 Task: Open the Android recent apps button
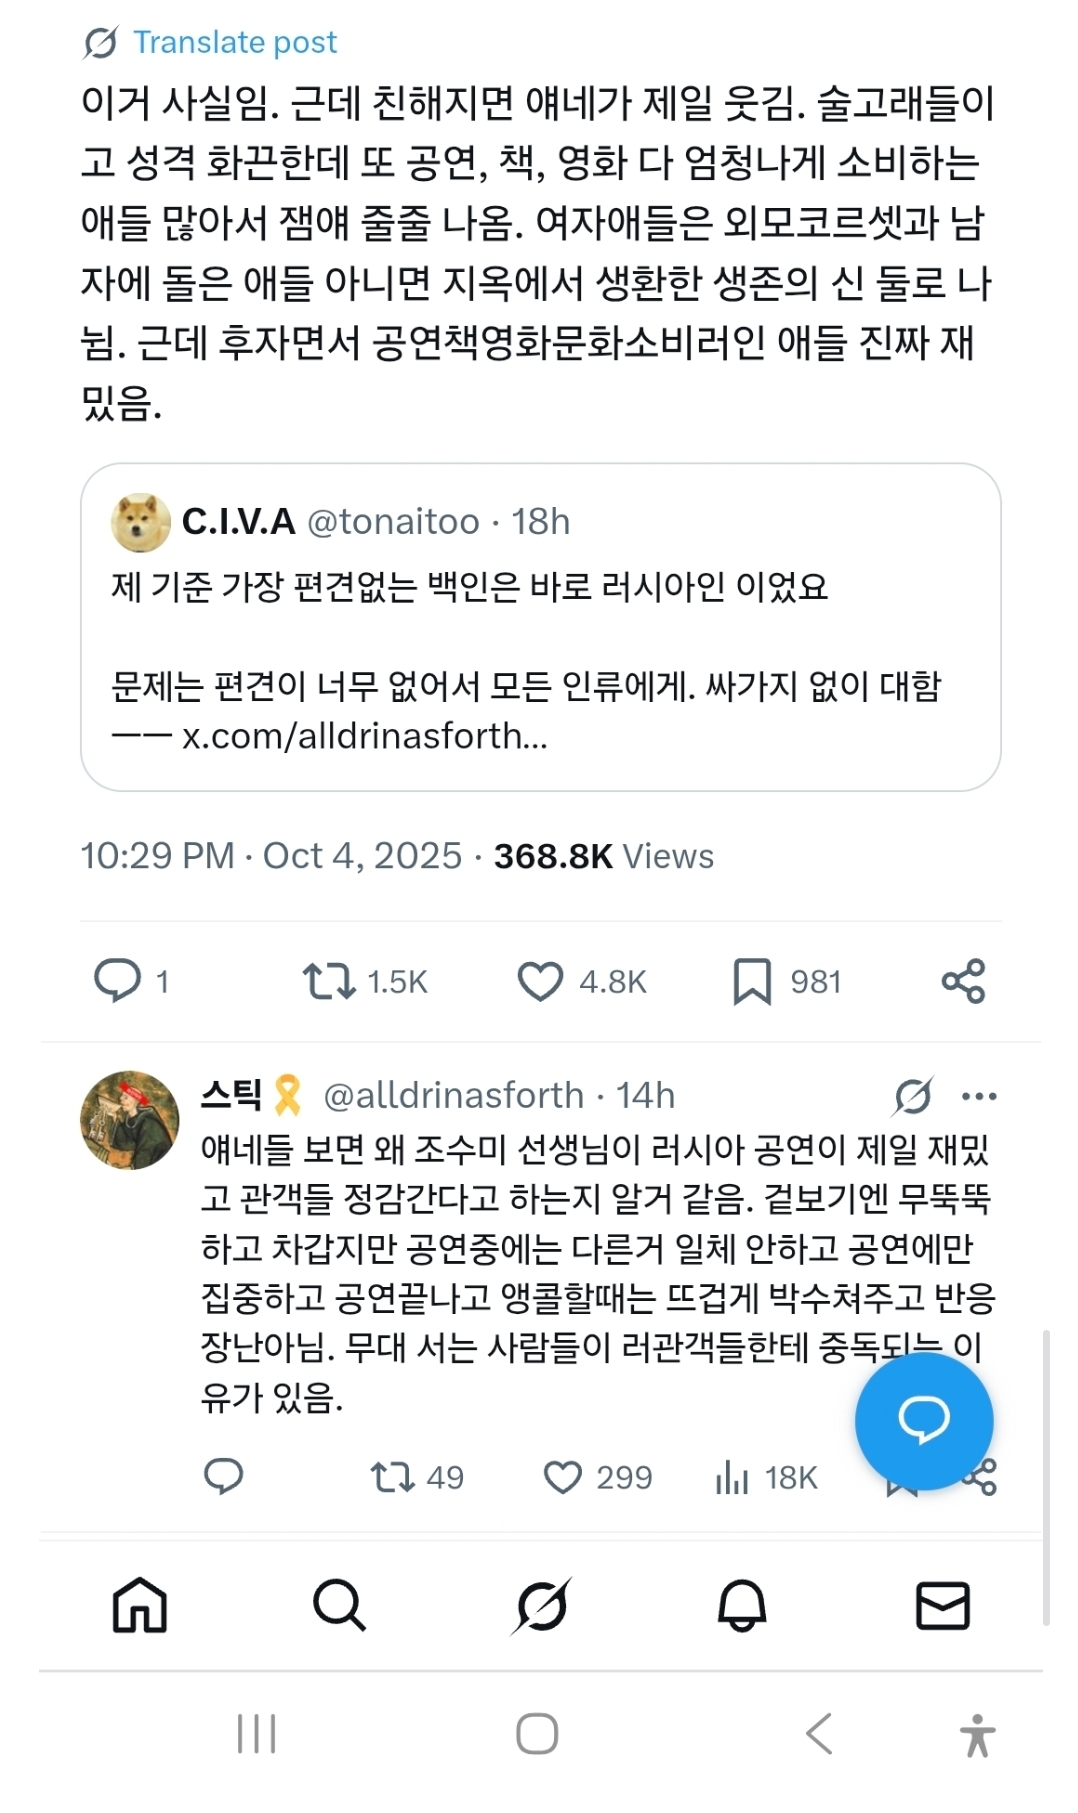click(257, 1734)
